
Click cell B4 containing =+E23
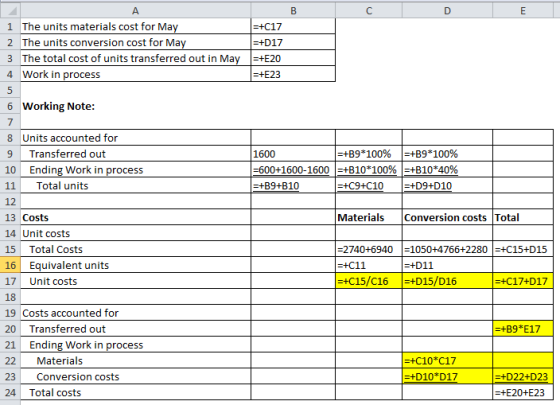pyautogui.click(x=293, y=74)
